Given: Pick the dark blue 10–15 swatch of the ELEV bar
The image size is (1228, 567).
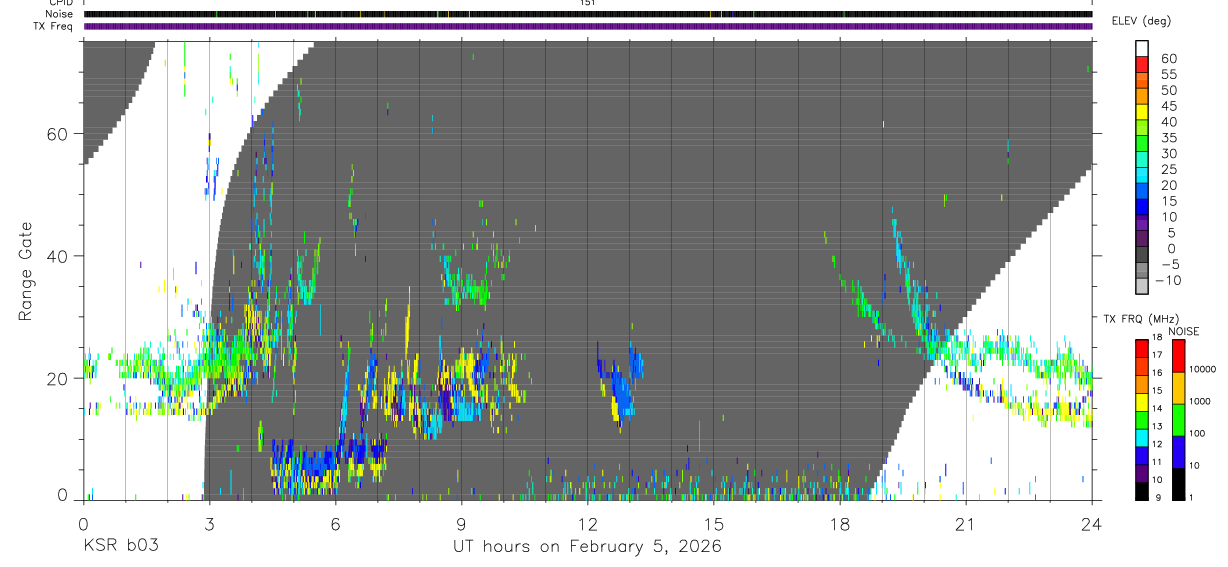Looking at the screenshot, I should coord(1142,207).
